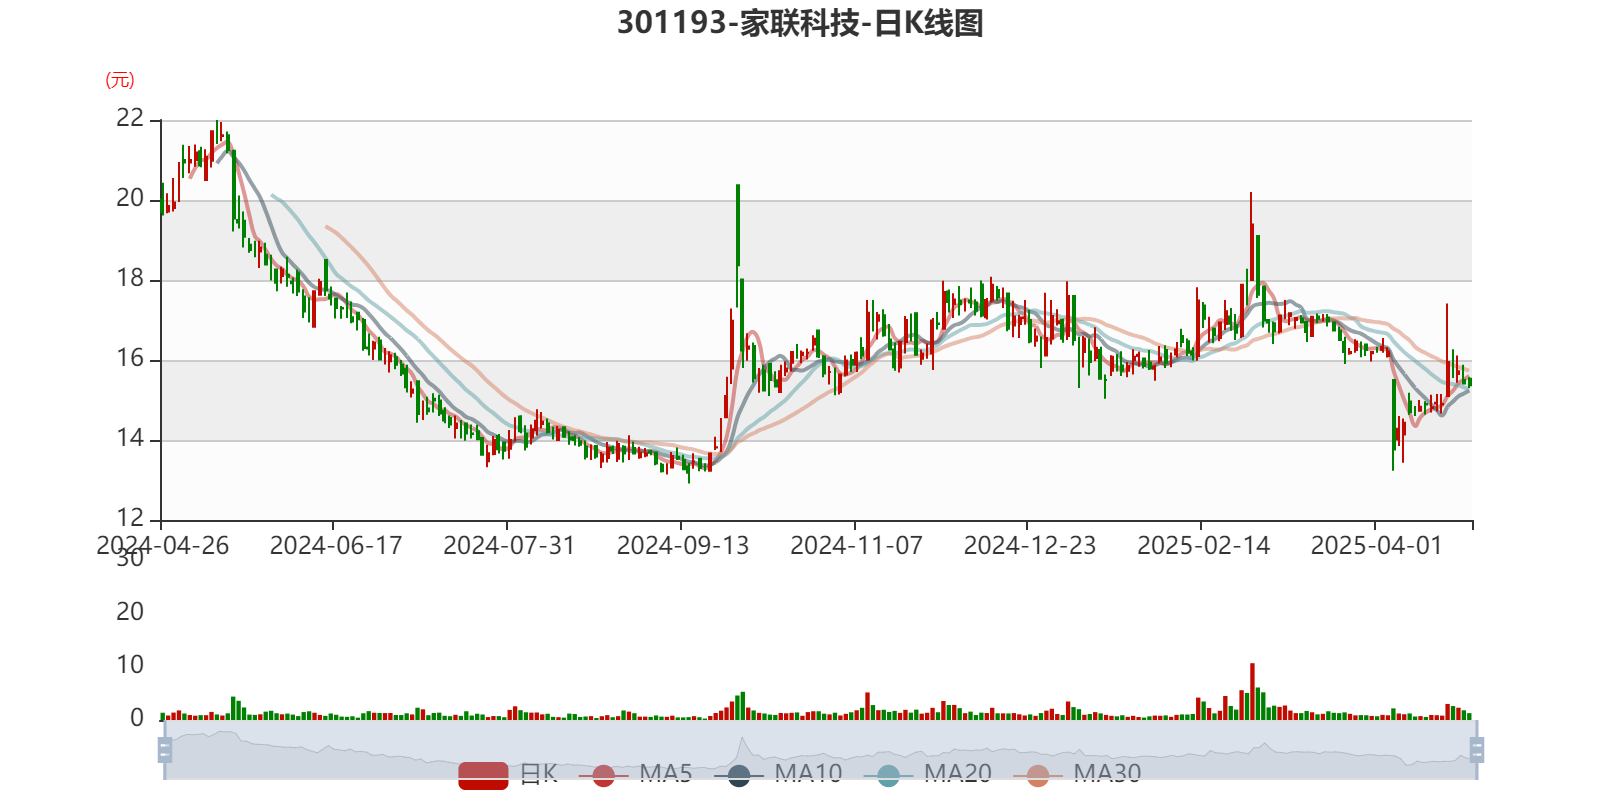Image resolution: width=1600 pixels, height=800 pixels.
Task: Toggle MA20 series by its text label
Action: 957,773
